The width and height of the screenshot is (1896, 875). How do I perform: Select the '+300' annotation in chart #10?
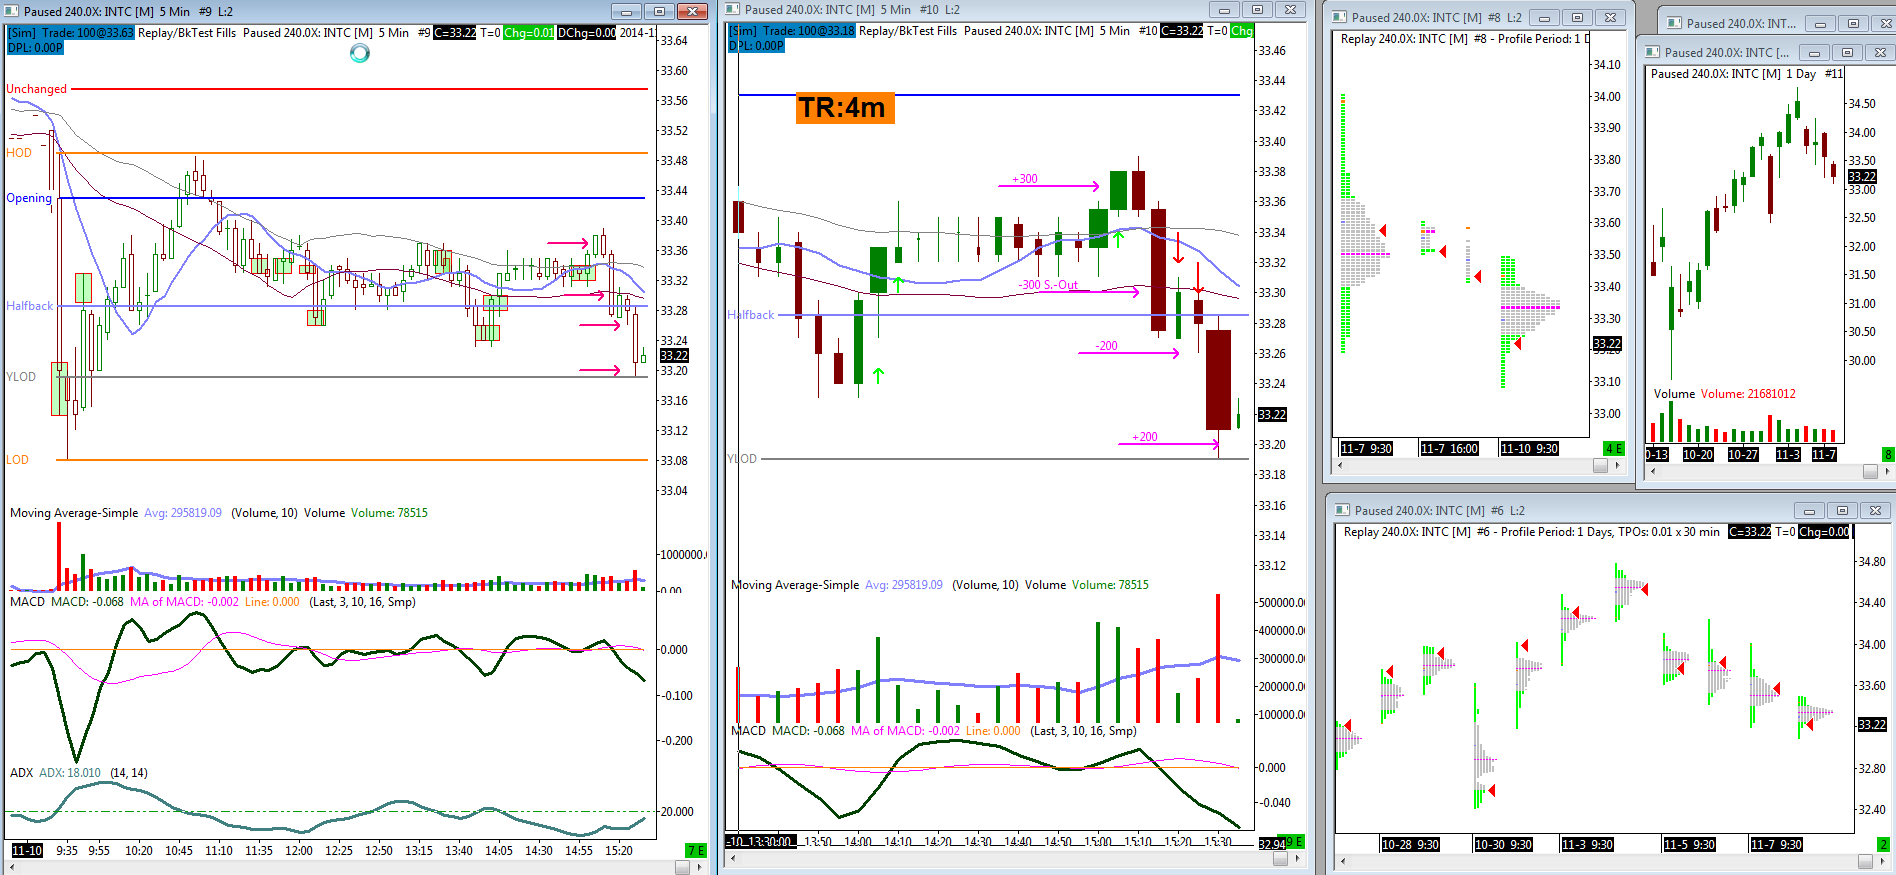click(x=1025, y=179)
